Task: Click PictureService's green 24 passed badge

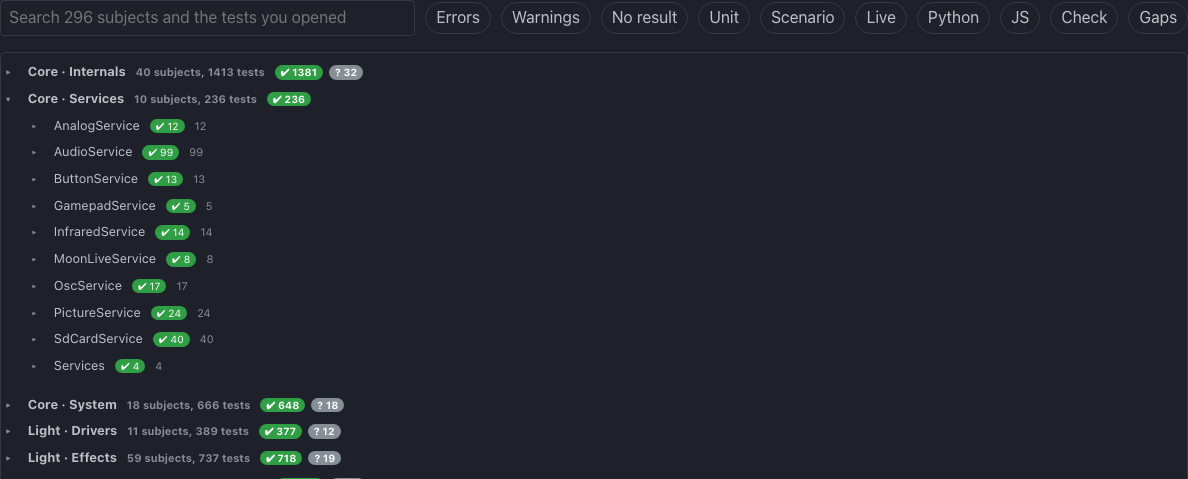Action: click(x=169, y=313)
